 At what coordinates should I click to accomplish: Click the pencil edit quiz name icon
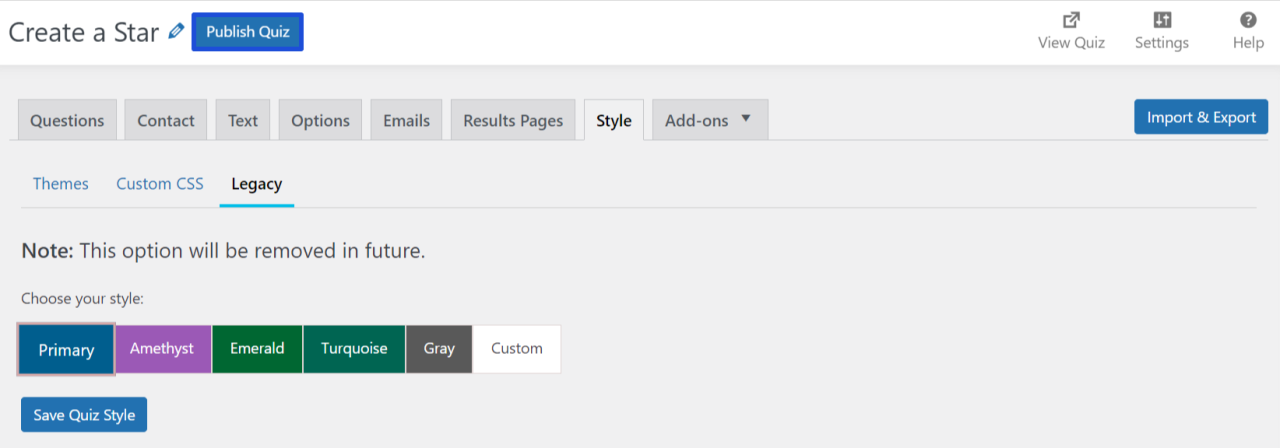pyautogui.click(x=176, y=32)
